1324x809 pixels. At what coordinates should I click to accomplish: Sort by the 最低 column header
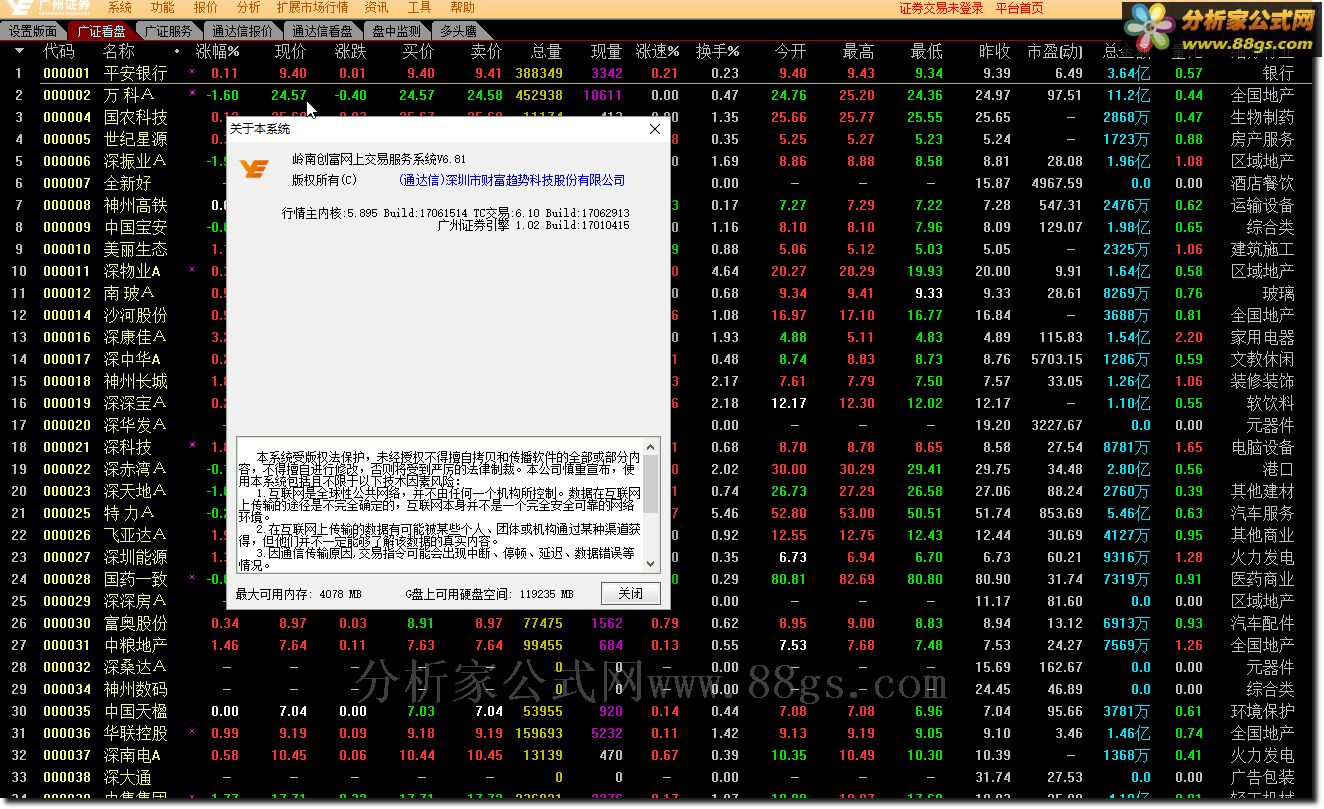pos(926,51)
